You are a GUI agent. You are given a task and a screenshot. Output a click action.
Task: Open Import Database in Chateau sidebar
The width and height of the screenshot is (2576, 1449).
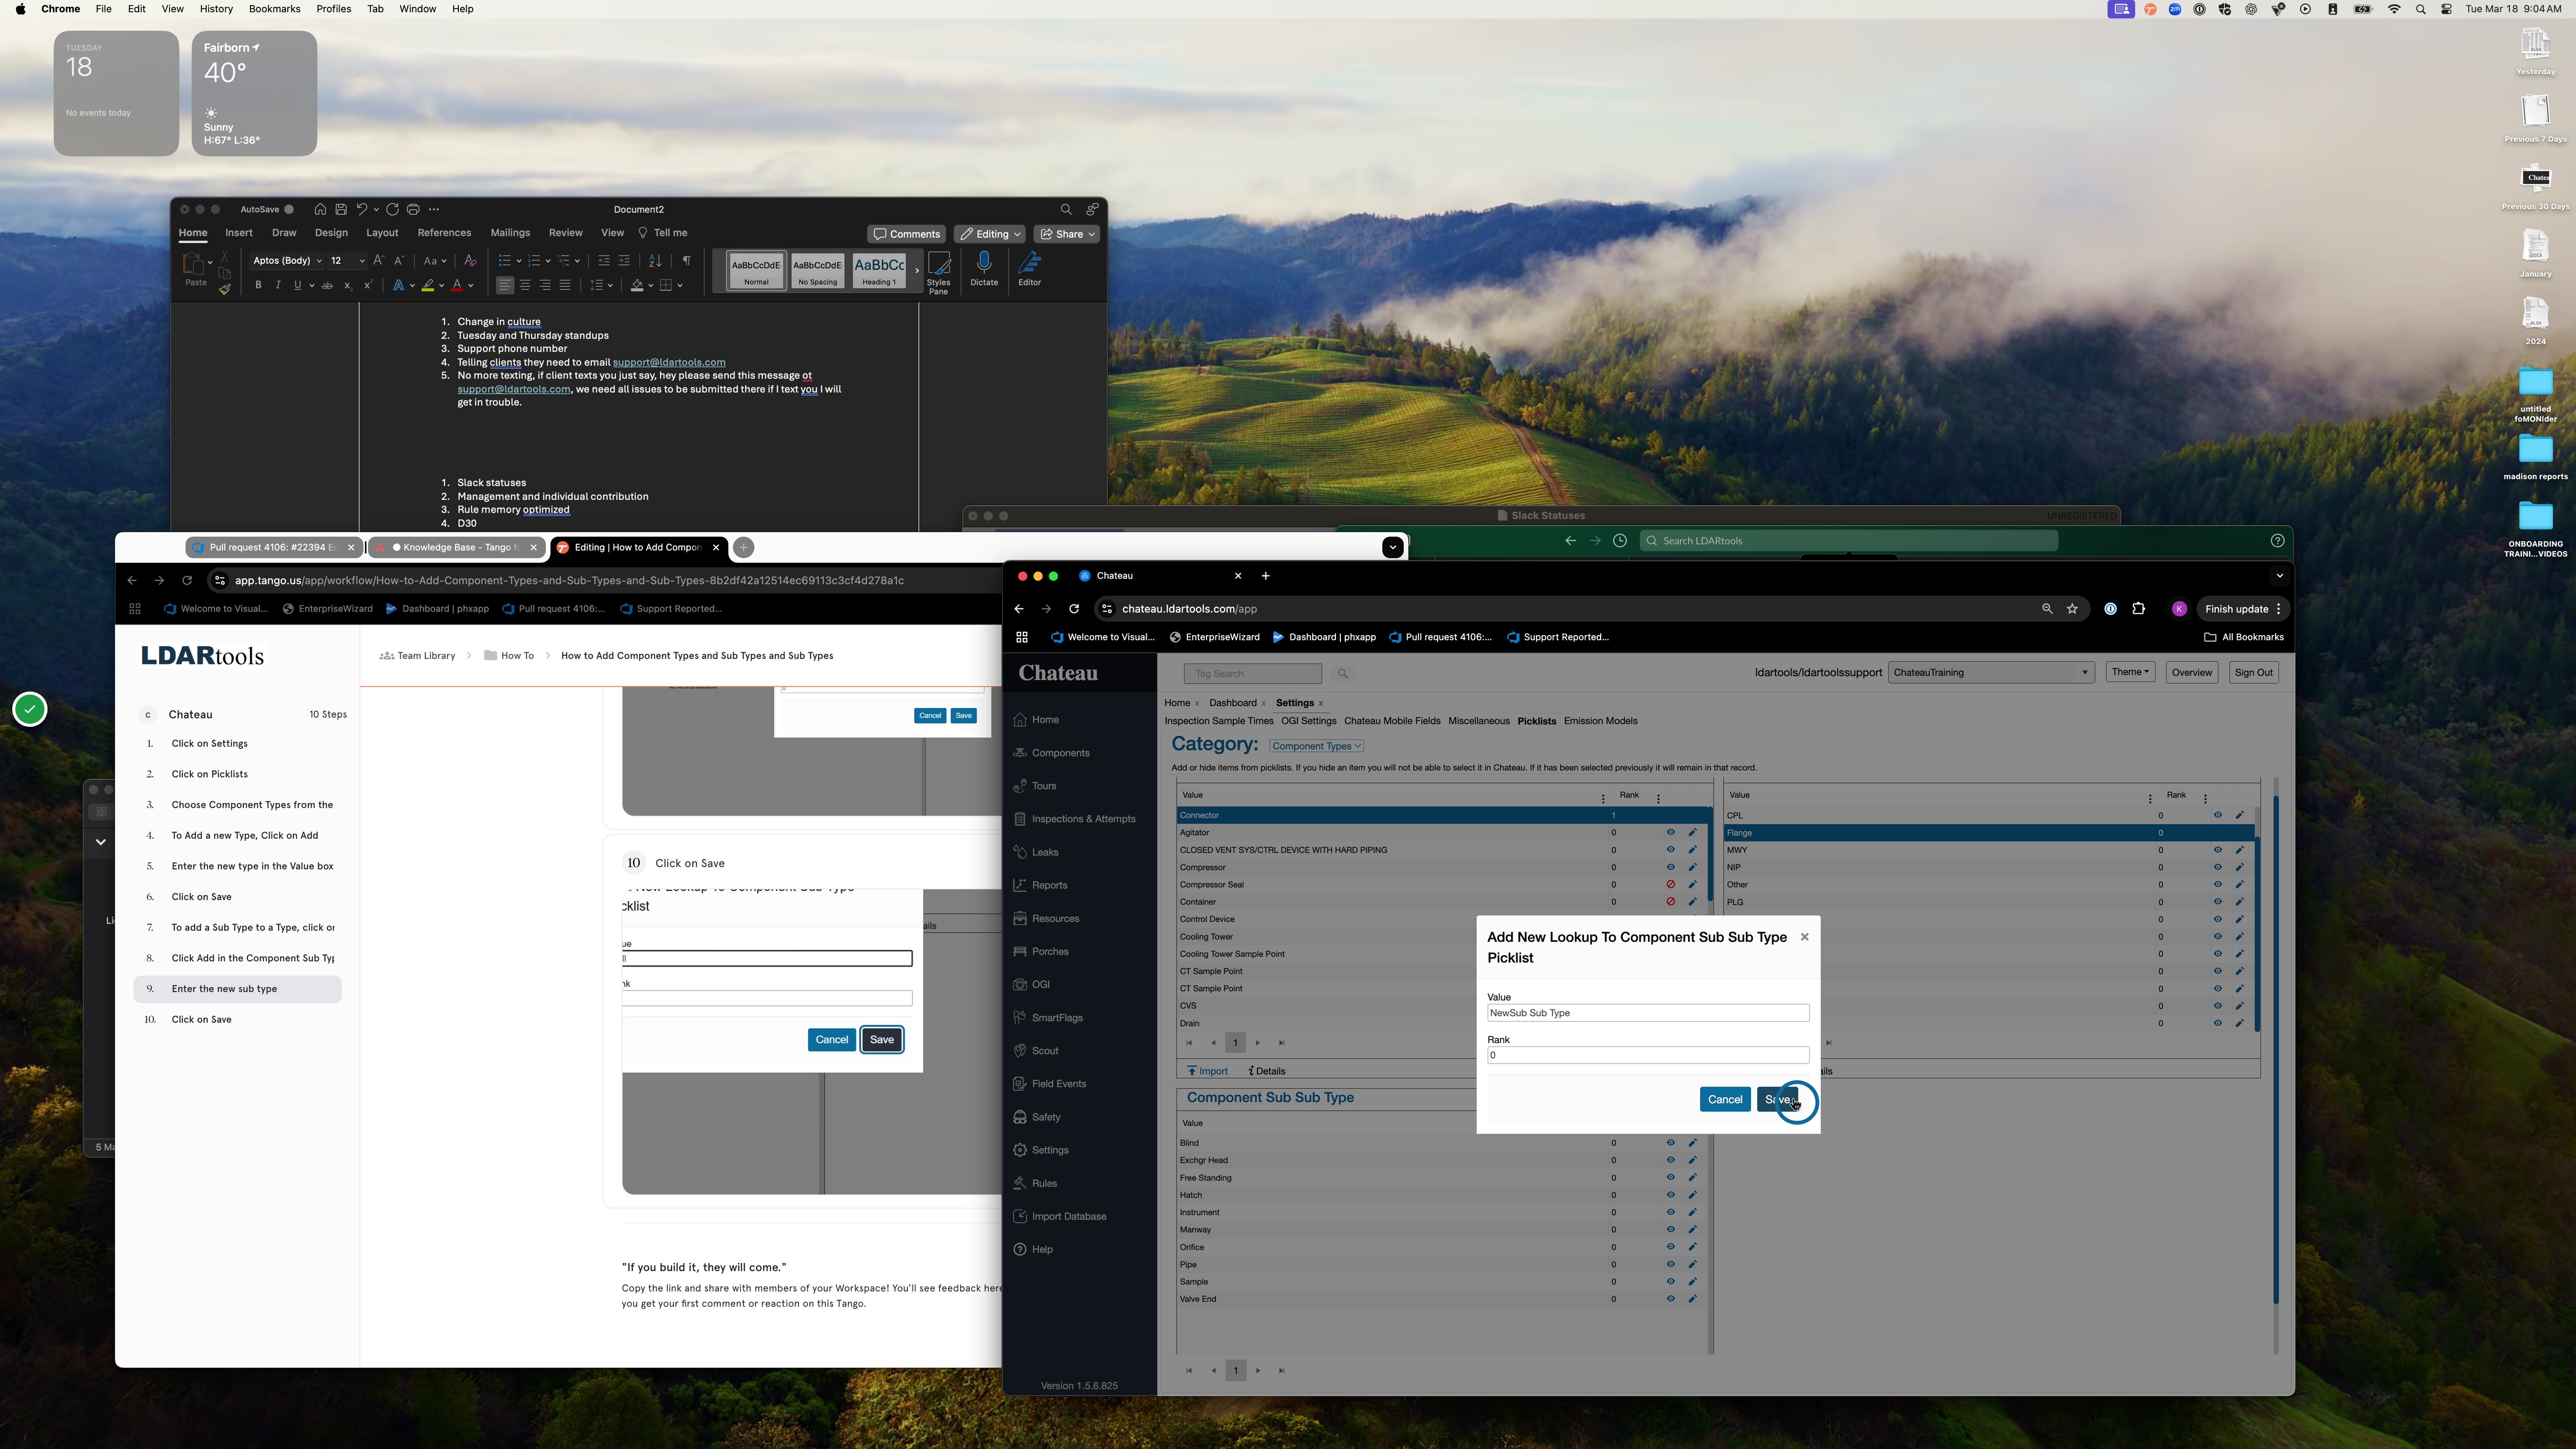coord(1068,1217)
